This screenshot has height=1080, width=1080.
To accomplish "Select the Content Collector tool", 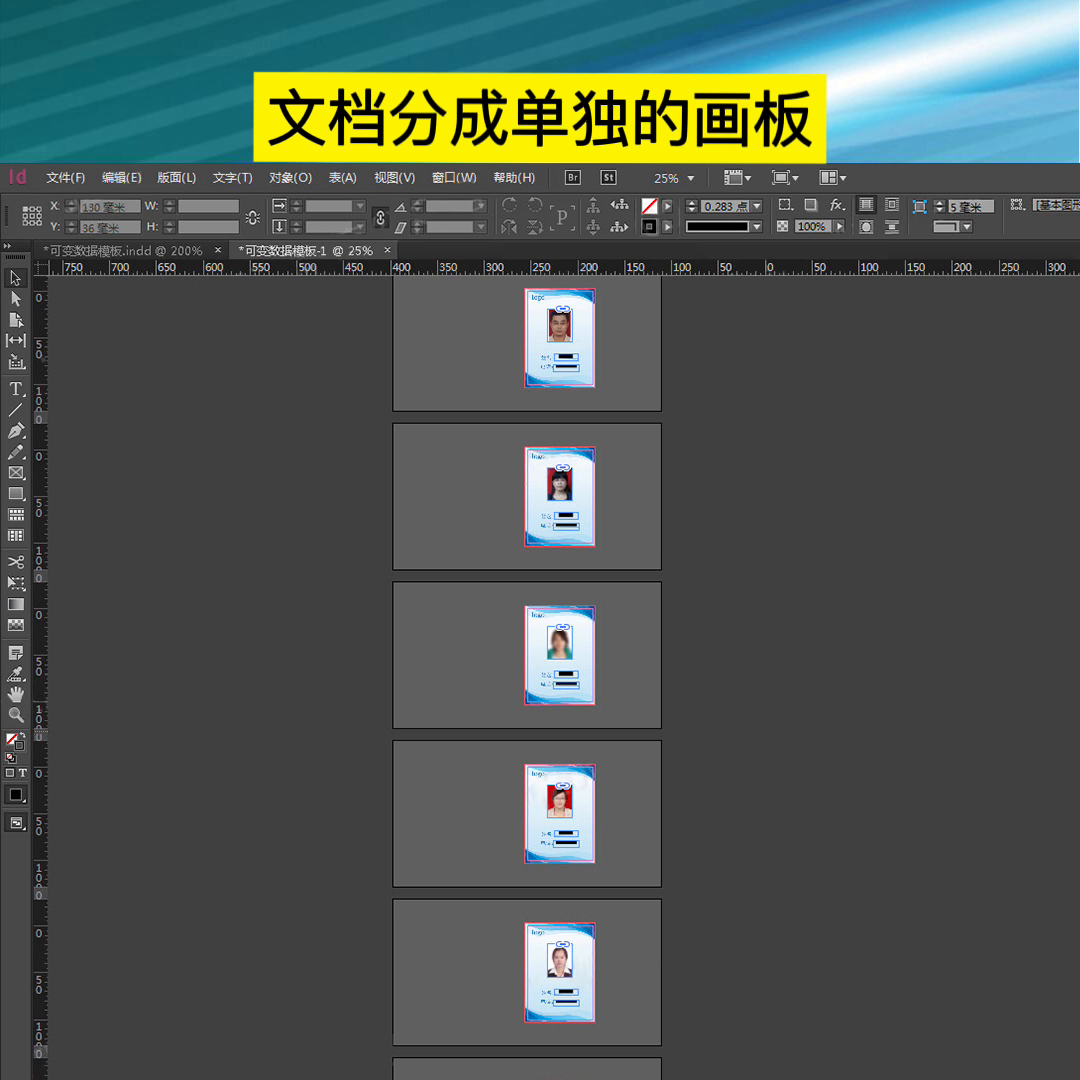I will click(16, 362).
